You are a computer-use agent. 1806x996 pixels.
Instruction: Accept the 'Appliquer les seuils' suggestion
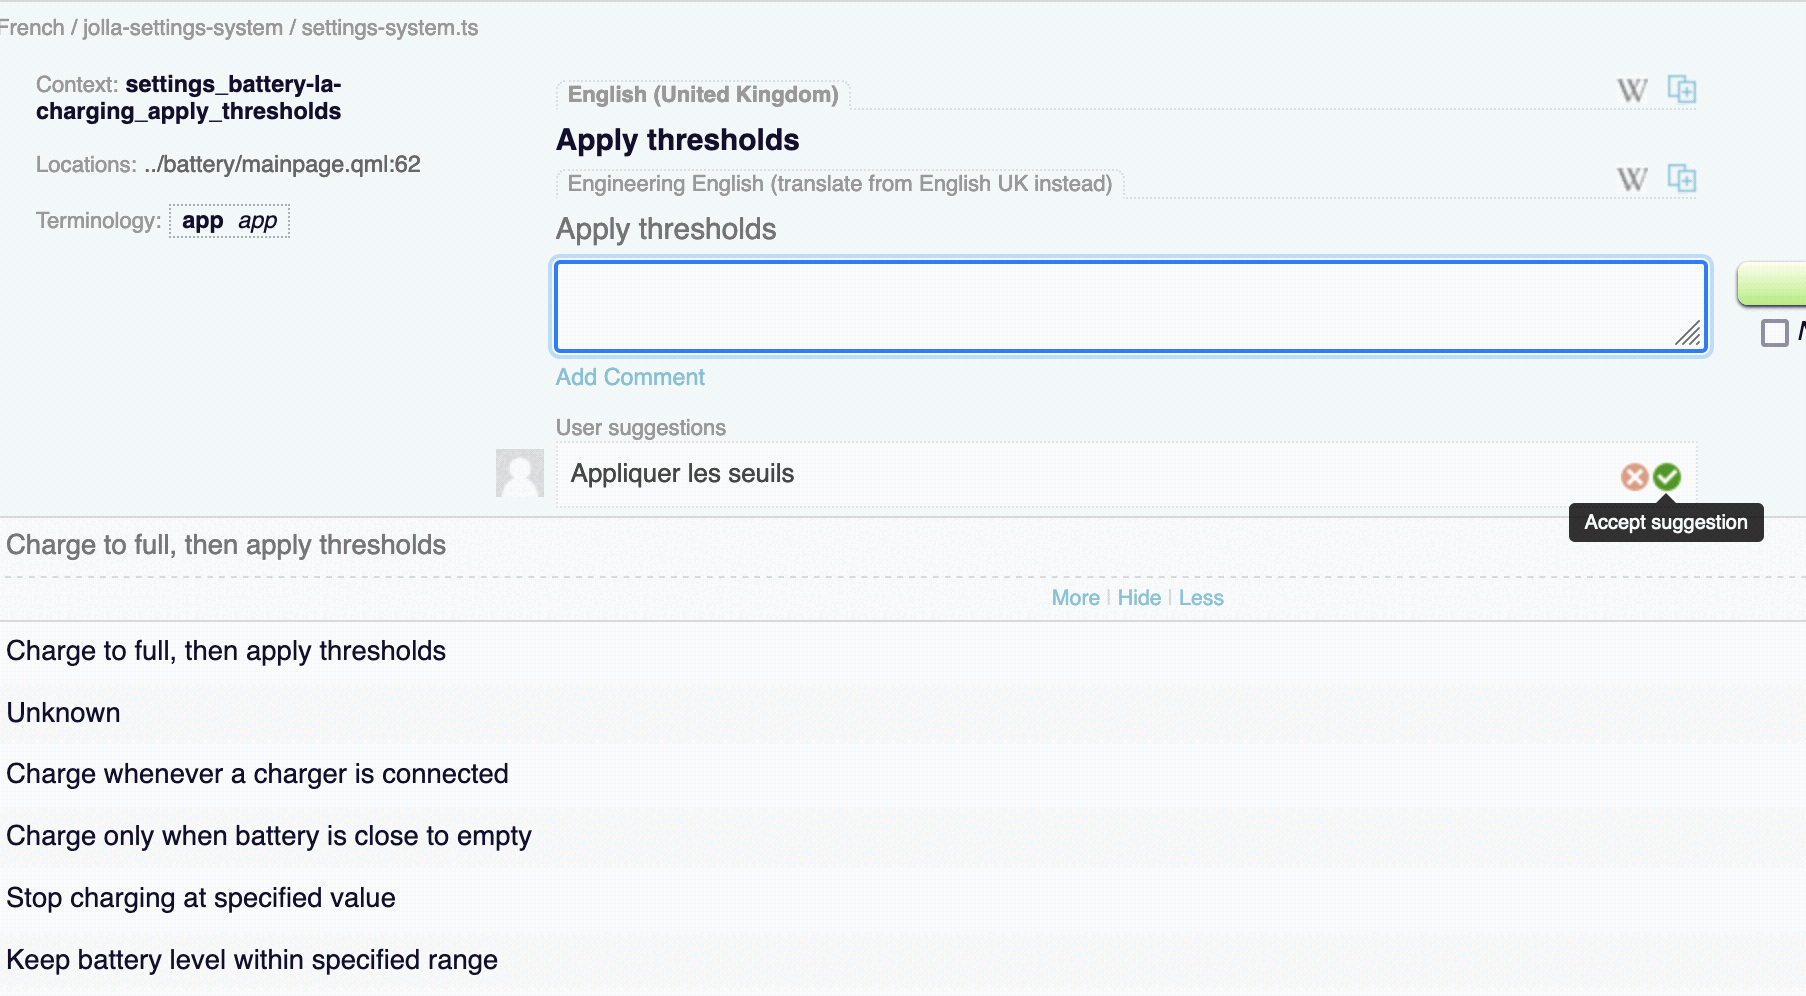1666,477
